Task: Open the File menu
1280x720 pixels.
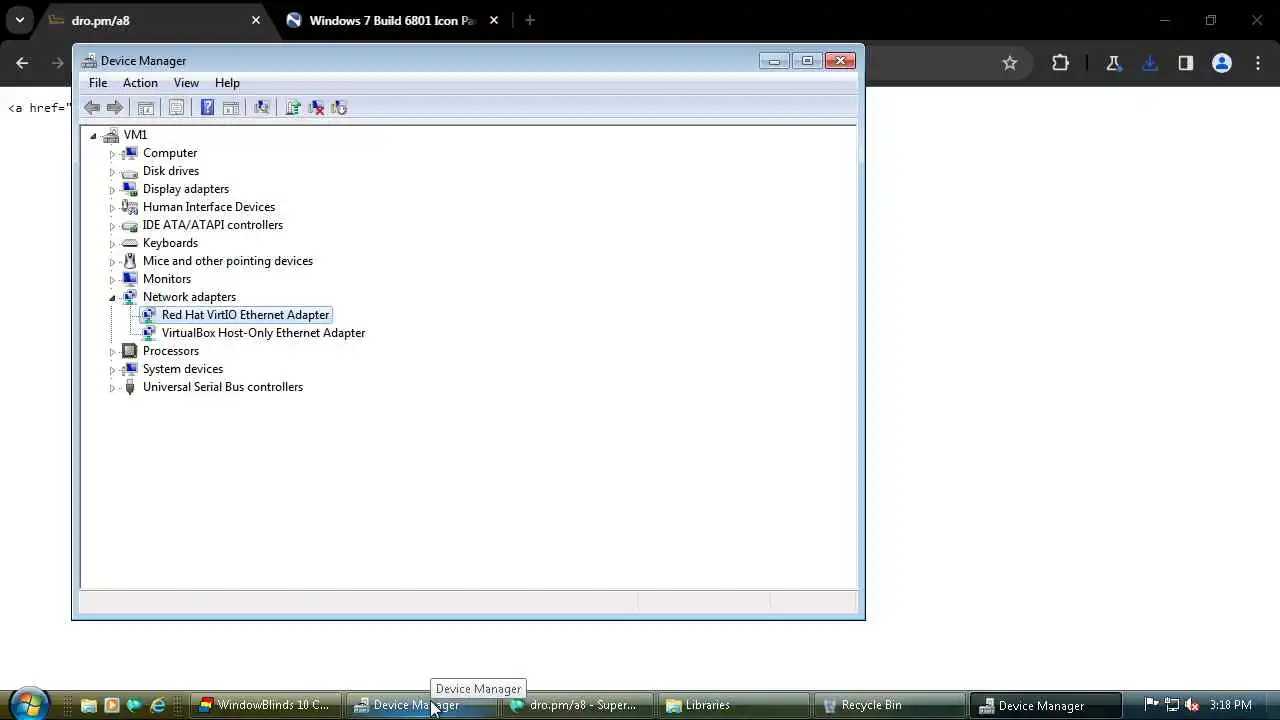Action: [x=98, y=83]
